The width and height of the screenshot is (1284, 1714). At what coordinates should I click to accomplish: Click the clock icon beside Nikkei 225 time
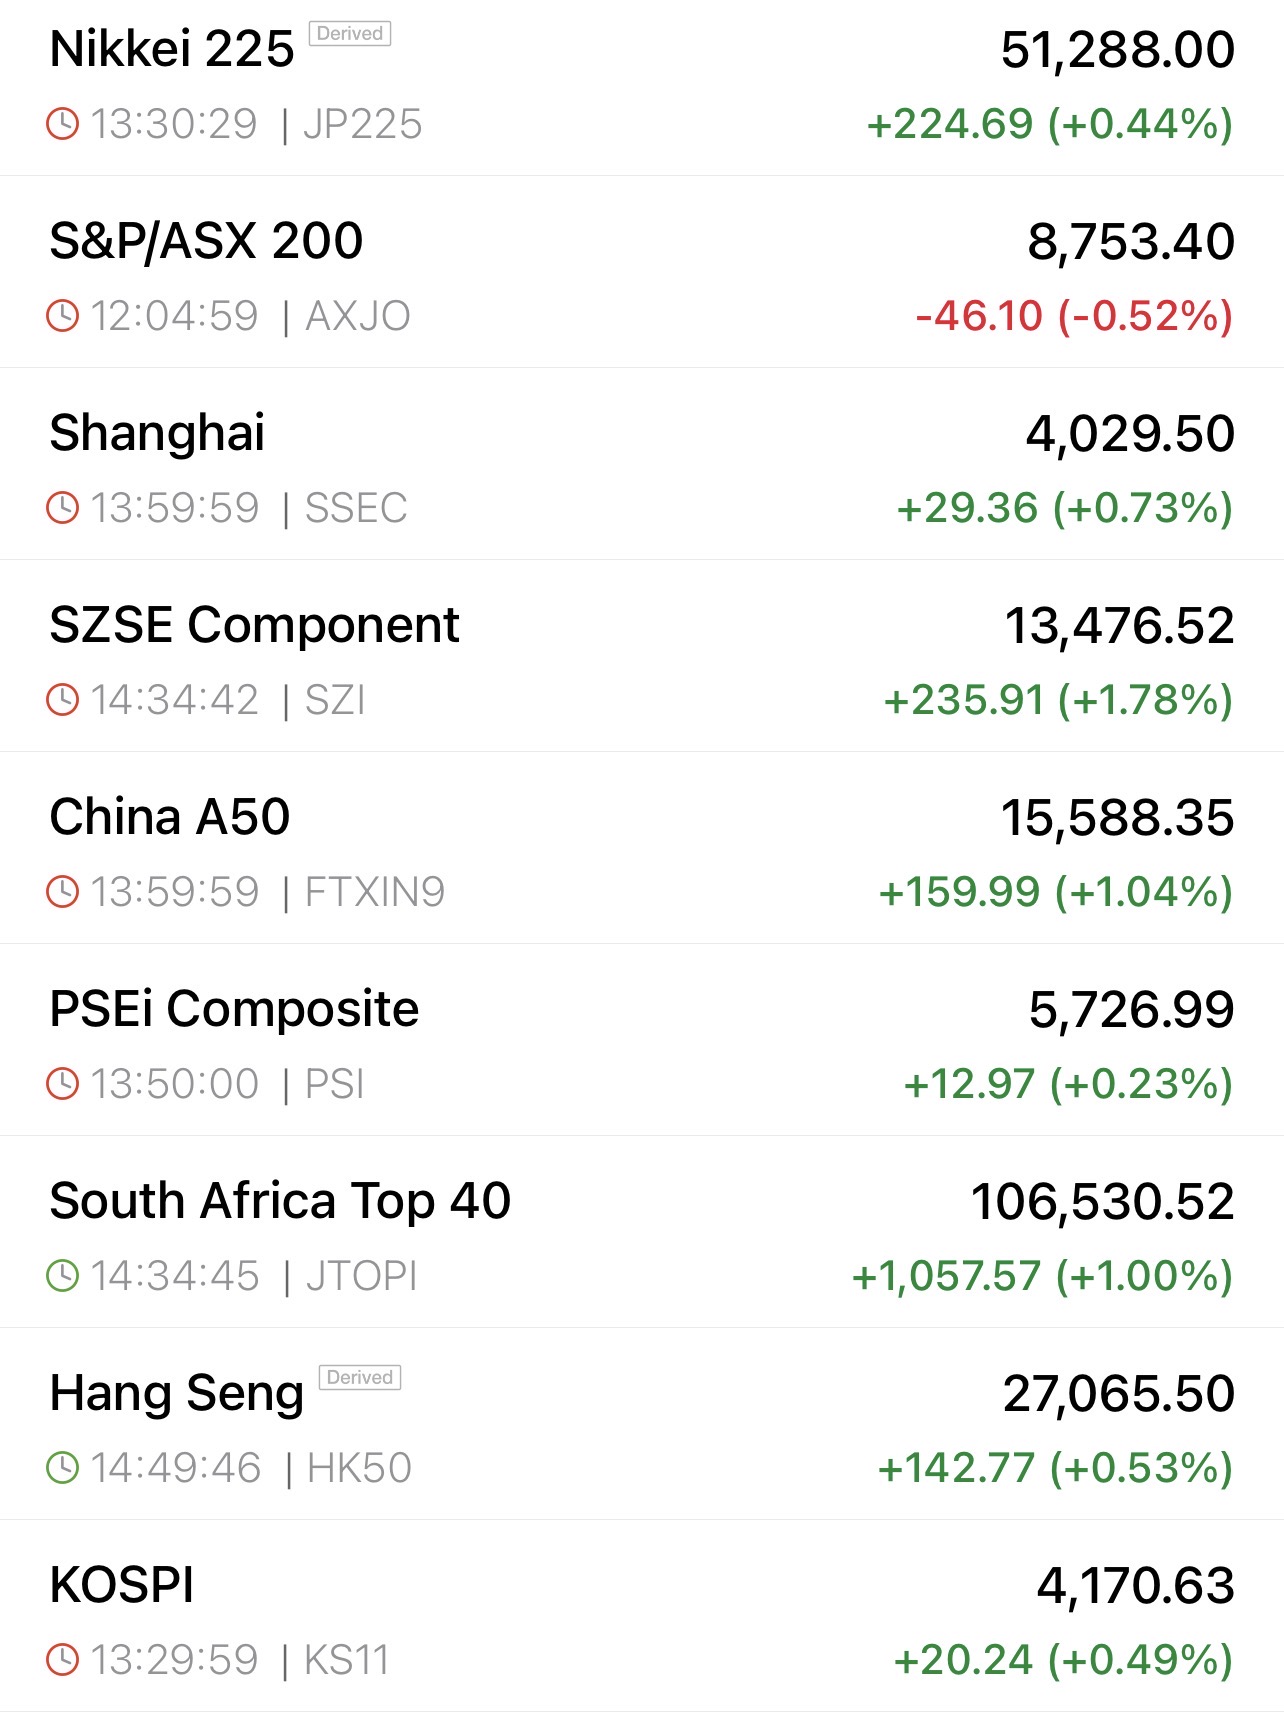(63, 124)
